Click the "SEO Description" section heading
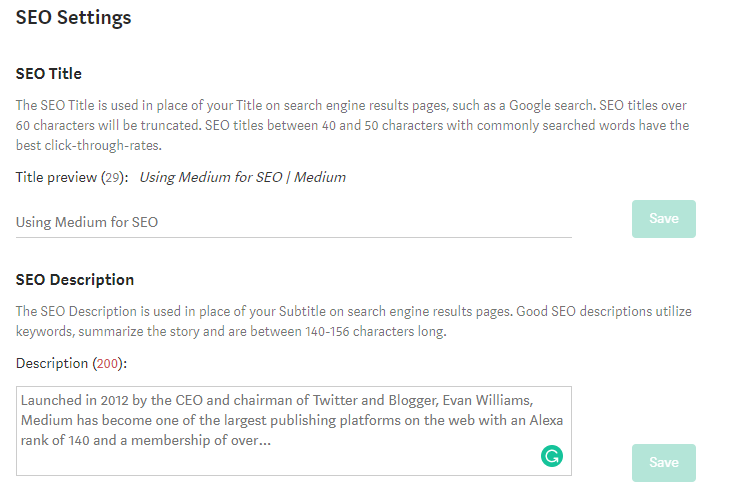Screen dimensions: 730x501 coord(75,280)
